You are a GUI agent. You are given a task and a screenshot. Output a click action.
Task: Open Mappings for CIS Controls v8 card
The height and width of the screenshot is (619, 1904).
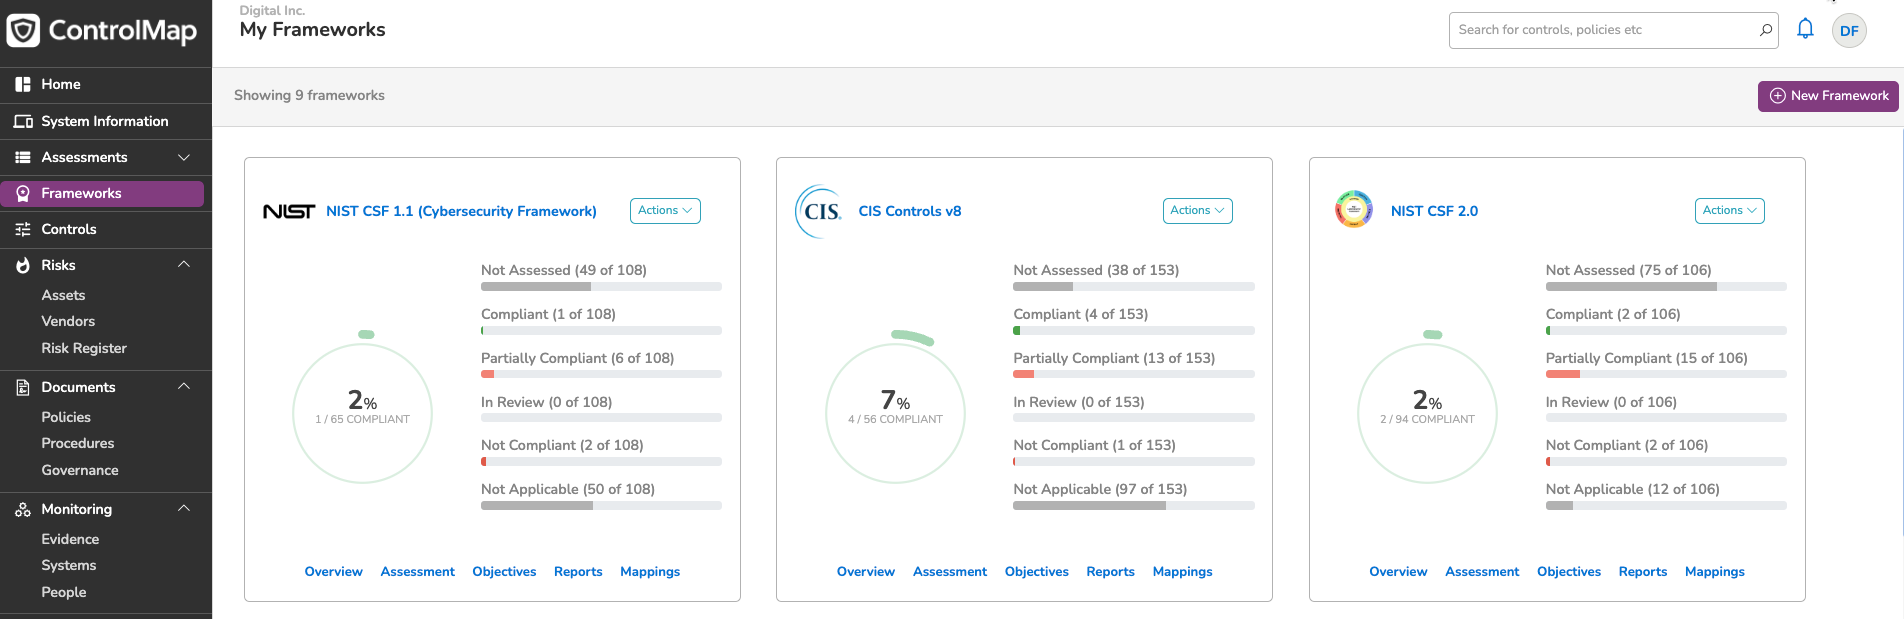[x=1183, y=572]
